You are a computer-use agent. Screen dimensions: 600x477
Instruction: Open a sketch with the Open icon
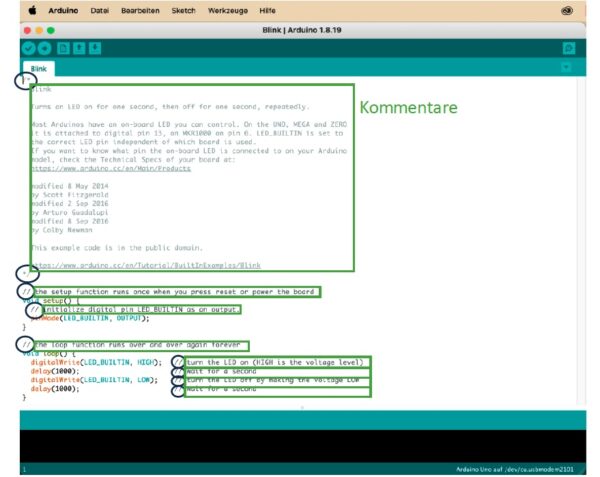(78, 47)
